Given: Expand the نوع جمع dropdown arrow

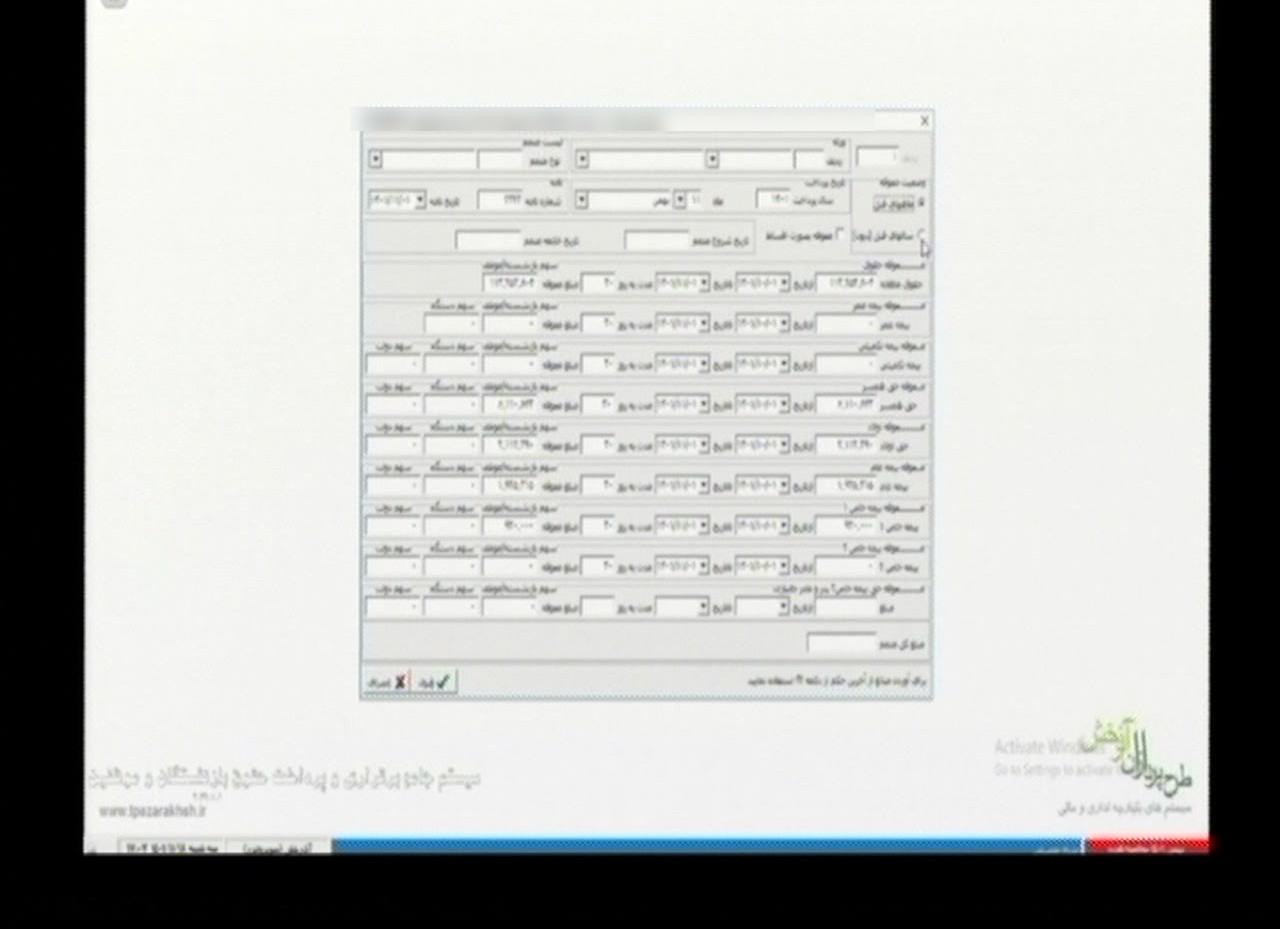Looking at the screenshot, I should 375,159.
